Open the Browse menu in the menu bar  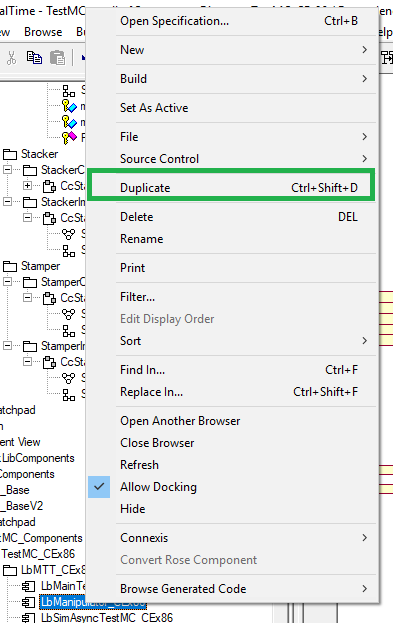(x=43, y=32)
